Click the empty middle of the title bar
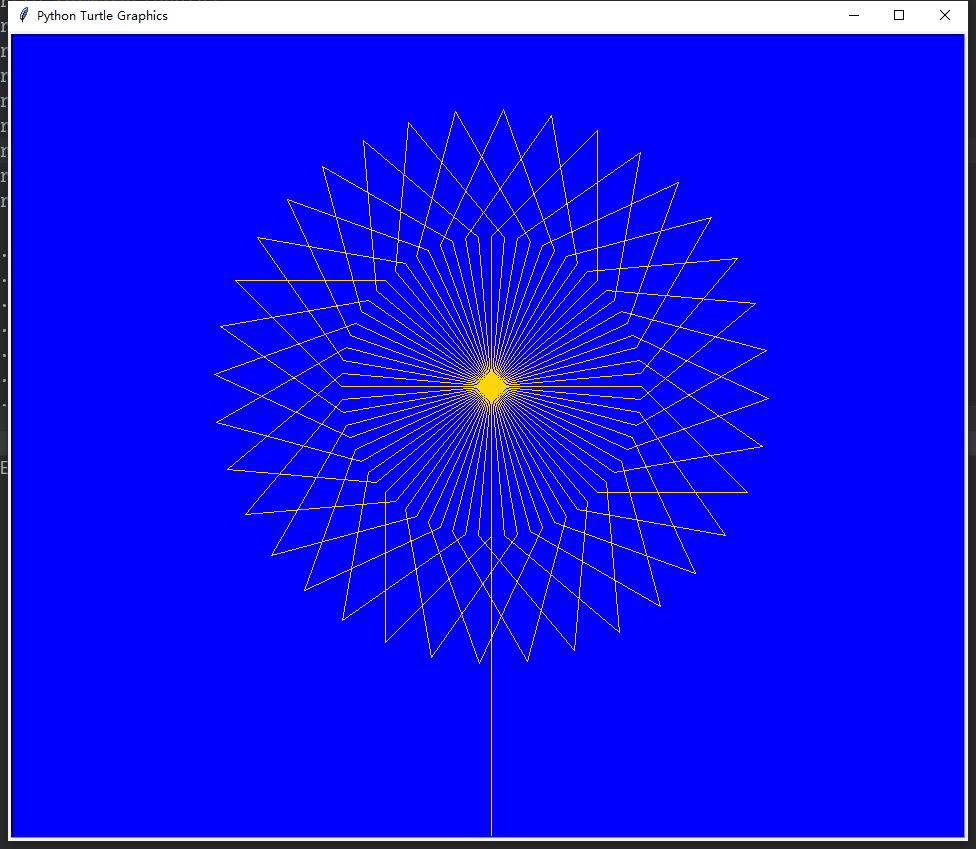976x849 pixels. pyautogui.click(x=500, y=15)
